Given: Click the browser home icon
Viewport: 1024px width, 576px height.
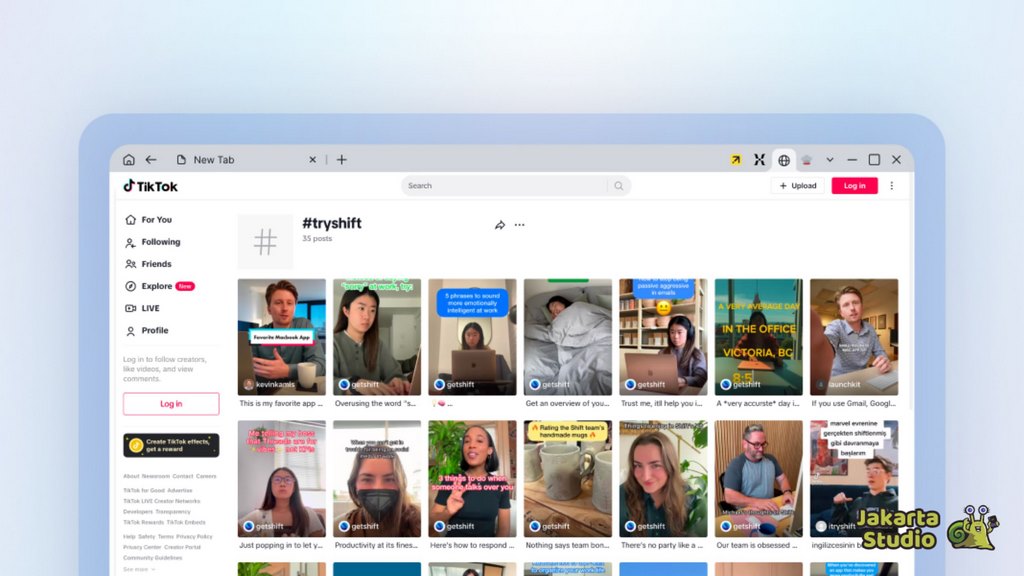Looking at the screenshot, I should tap(129, 159).
